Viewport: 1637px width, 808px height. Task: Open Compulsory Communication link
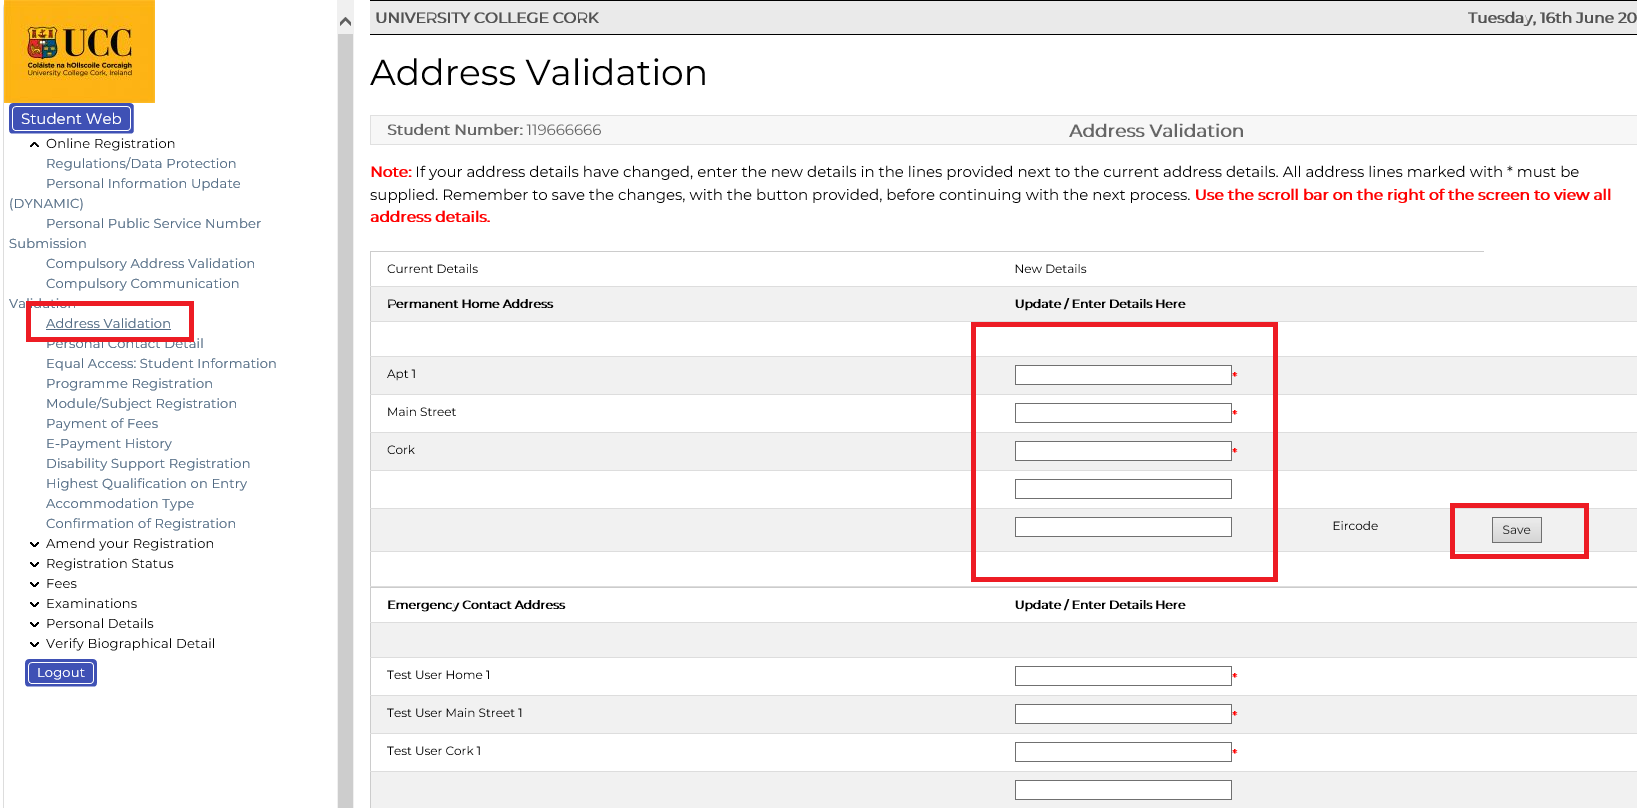tap(142, 283)
